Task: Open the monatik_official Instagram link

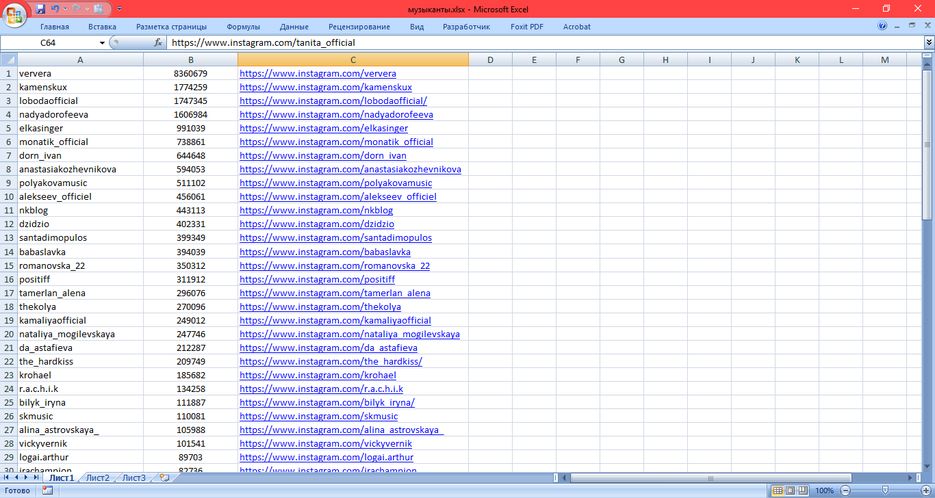Action: tap(336, 142)
